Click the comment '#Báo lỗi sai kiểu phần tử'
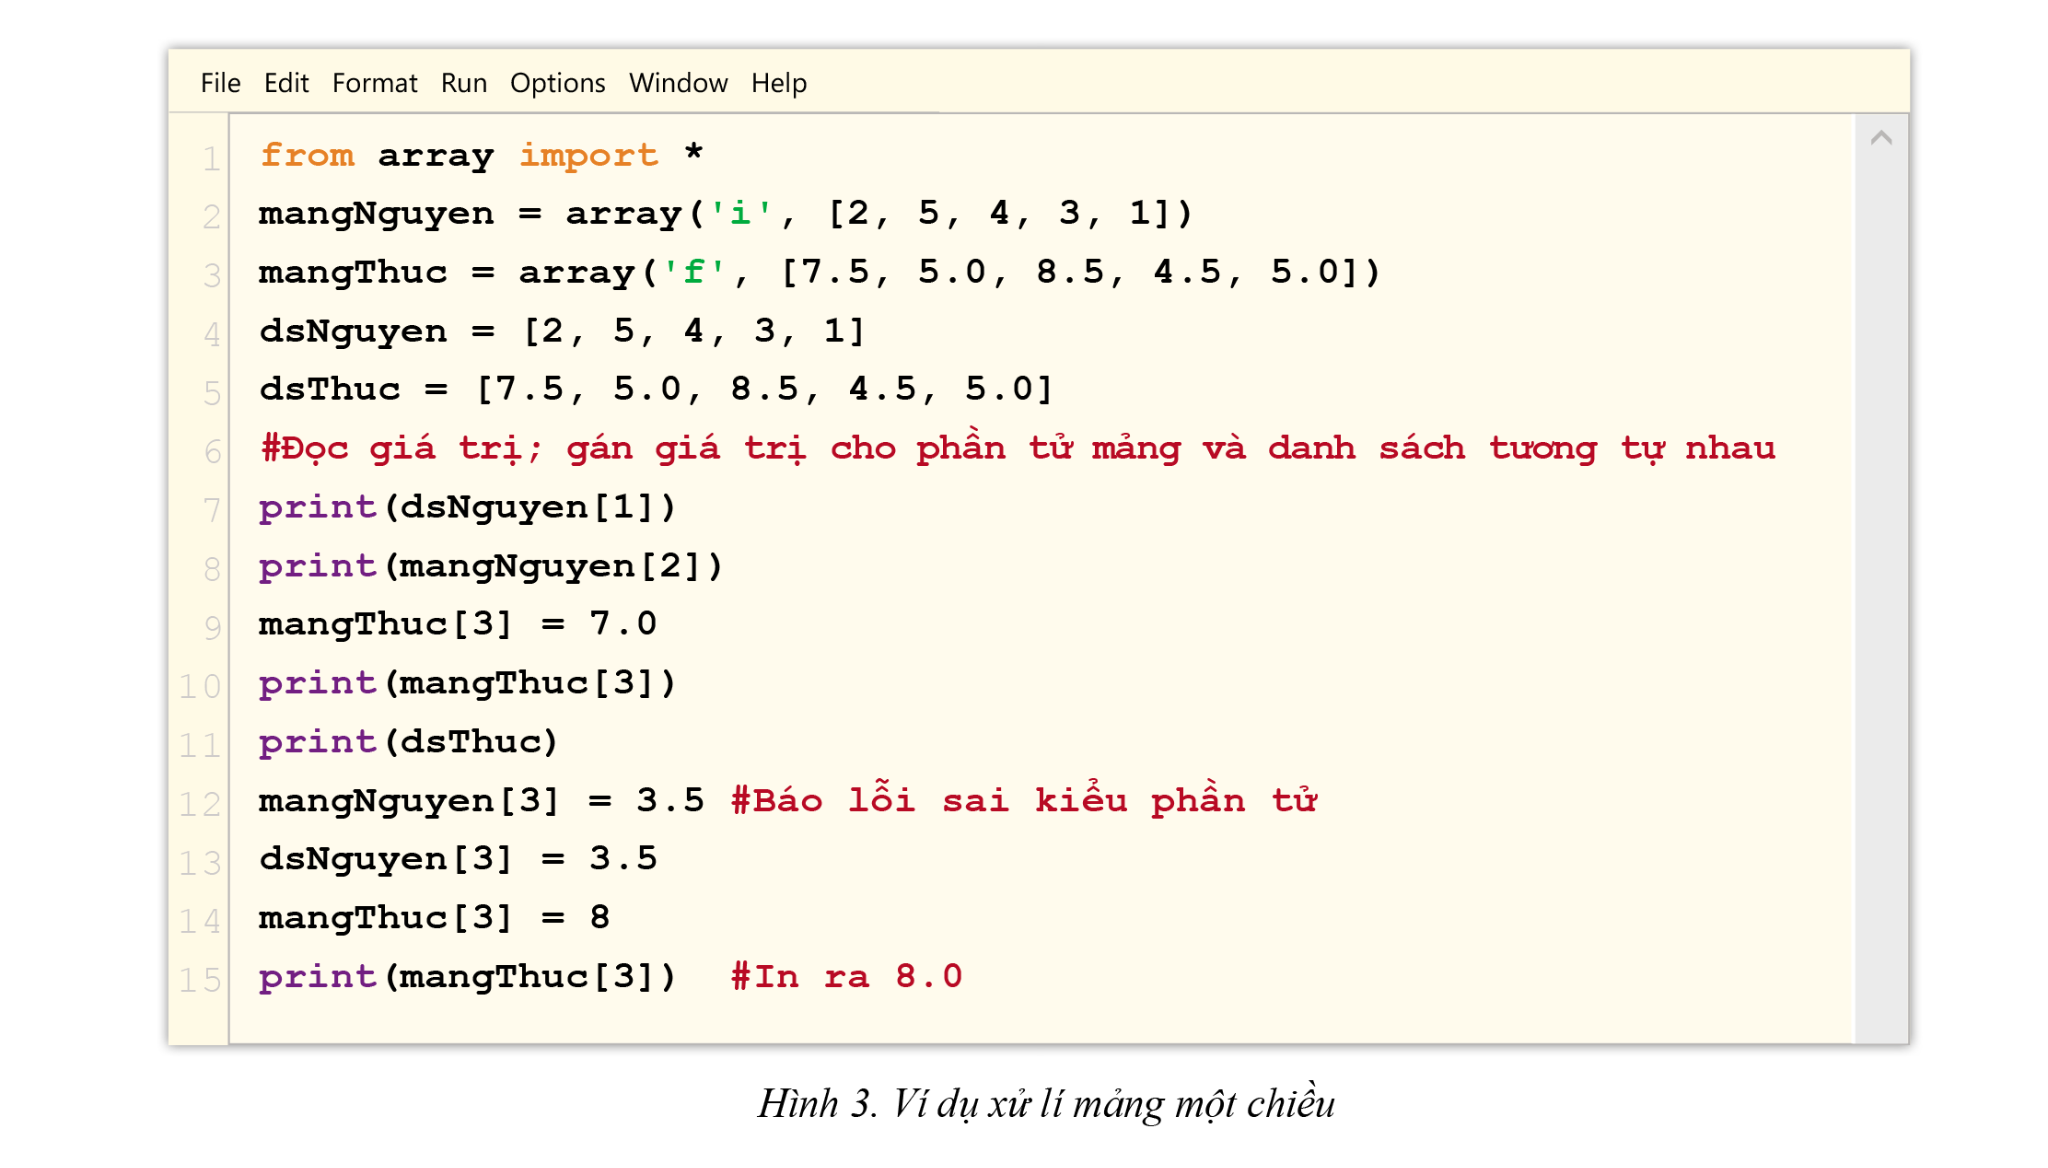Image resolution: width=2048 pixels, height=1168 pixels. (1024, 800)
